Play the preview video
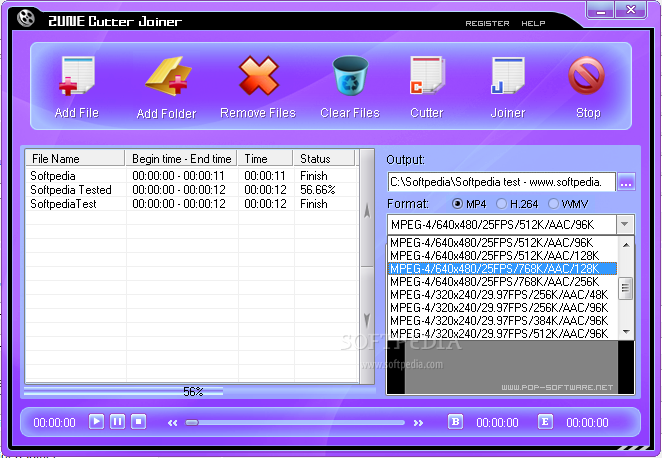This screenshot has height=458, width=662. [96, 421]
